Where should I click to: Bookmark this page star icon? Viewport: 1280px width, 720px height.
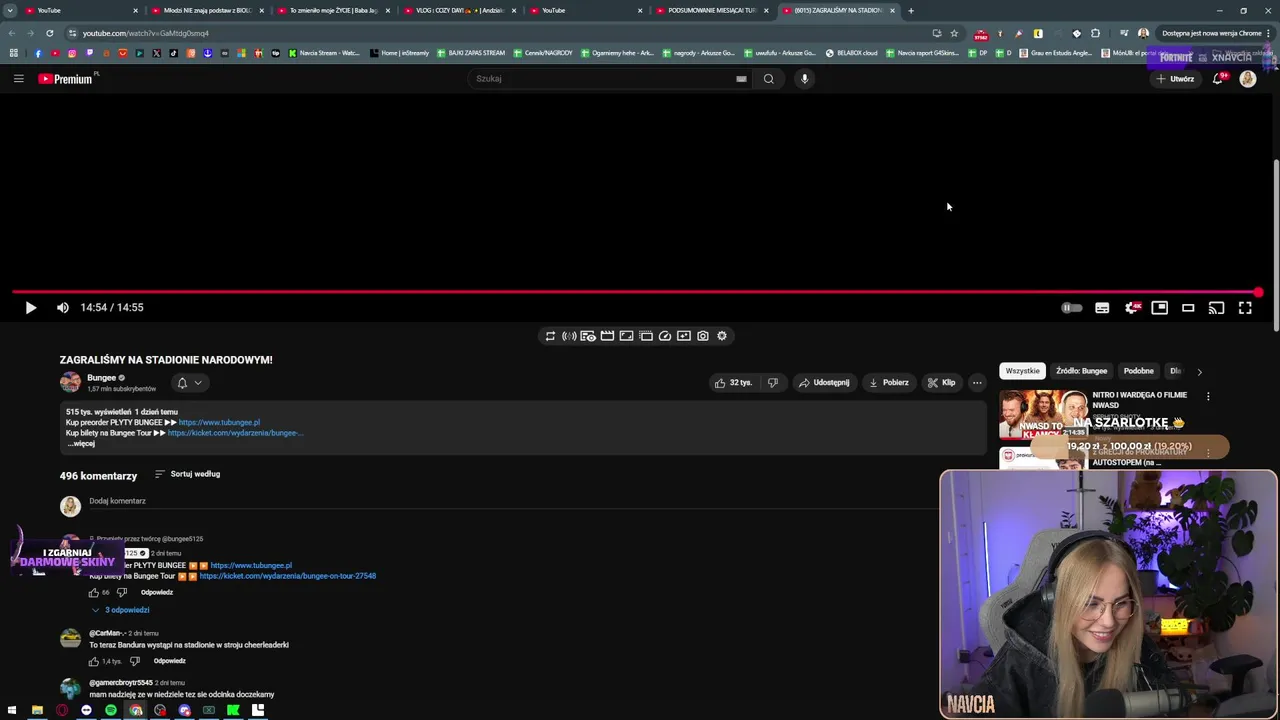(x=954, y=33)
